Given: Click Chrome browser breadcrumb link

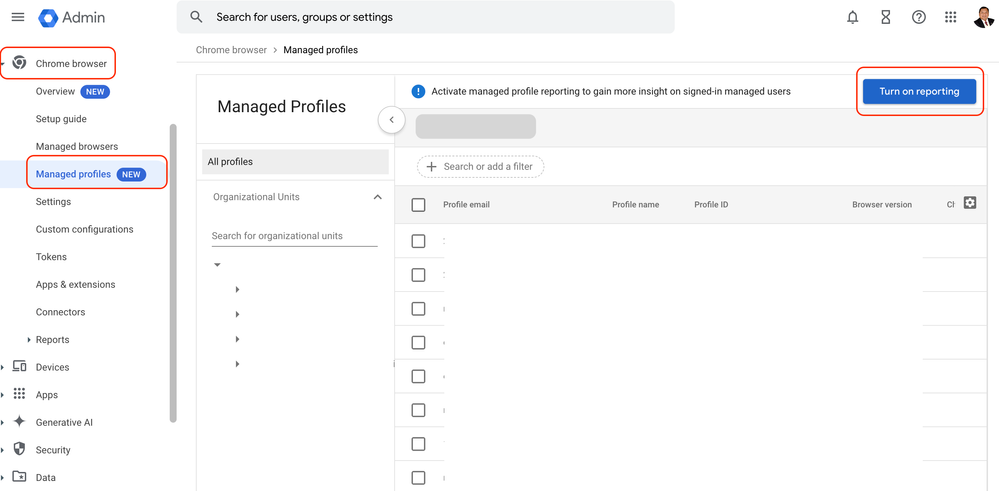Looking at the screenshot, I should [231, 50].
